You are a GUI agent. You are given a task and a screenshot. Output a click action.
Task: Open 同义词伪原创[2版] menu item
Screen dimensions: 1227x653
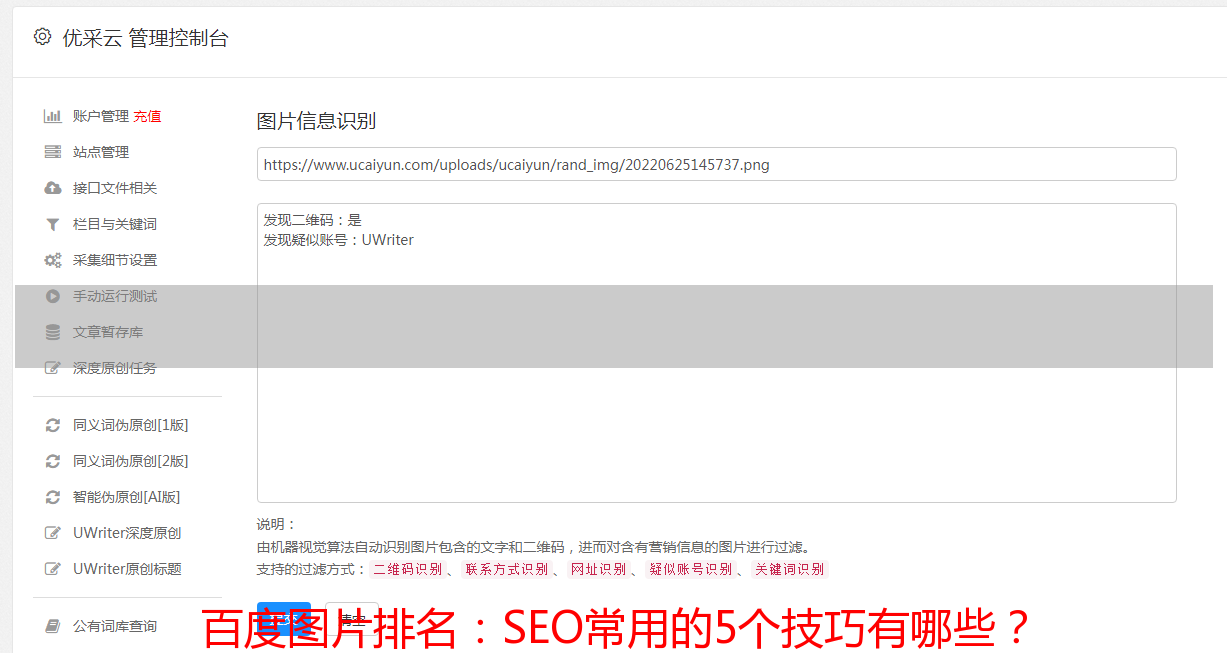[x=130, y=461]
